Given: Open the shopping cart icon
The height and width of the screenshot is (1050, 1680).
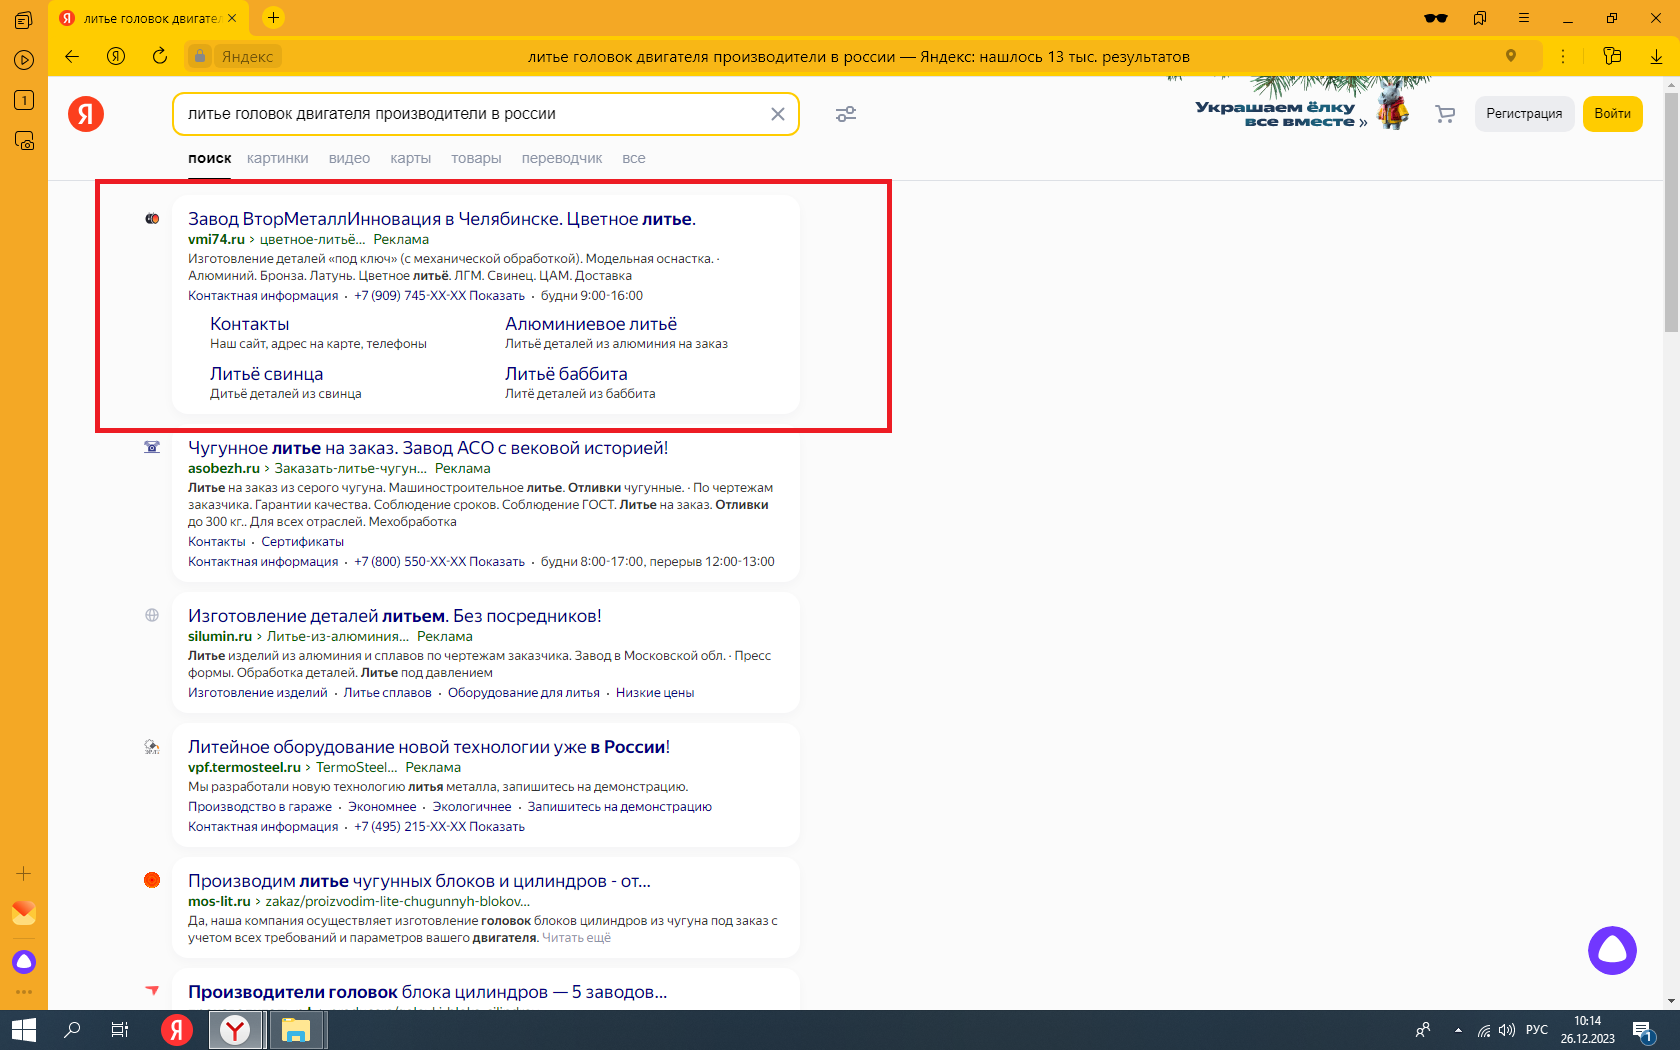Looking at the screenshot, I should (1445, 114).
